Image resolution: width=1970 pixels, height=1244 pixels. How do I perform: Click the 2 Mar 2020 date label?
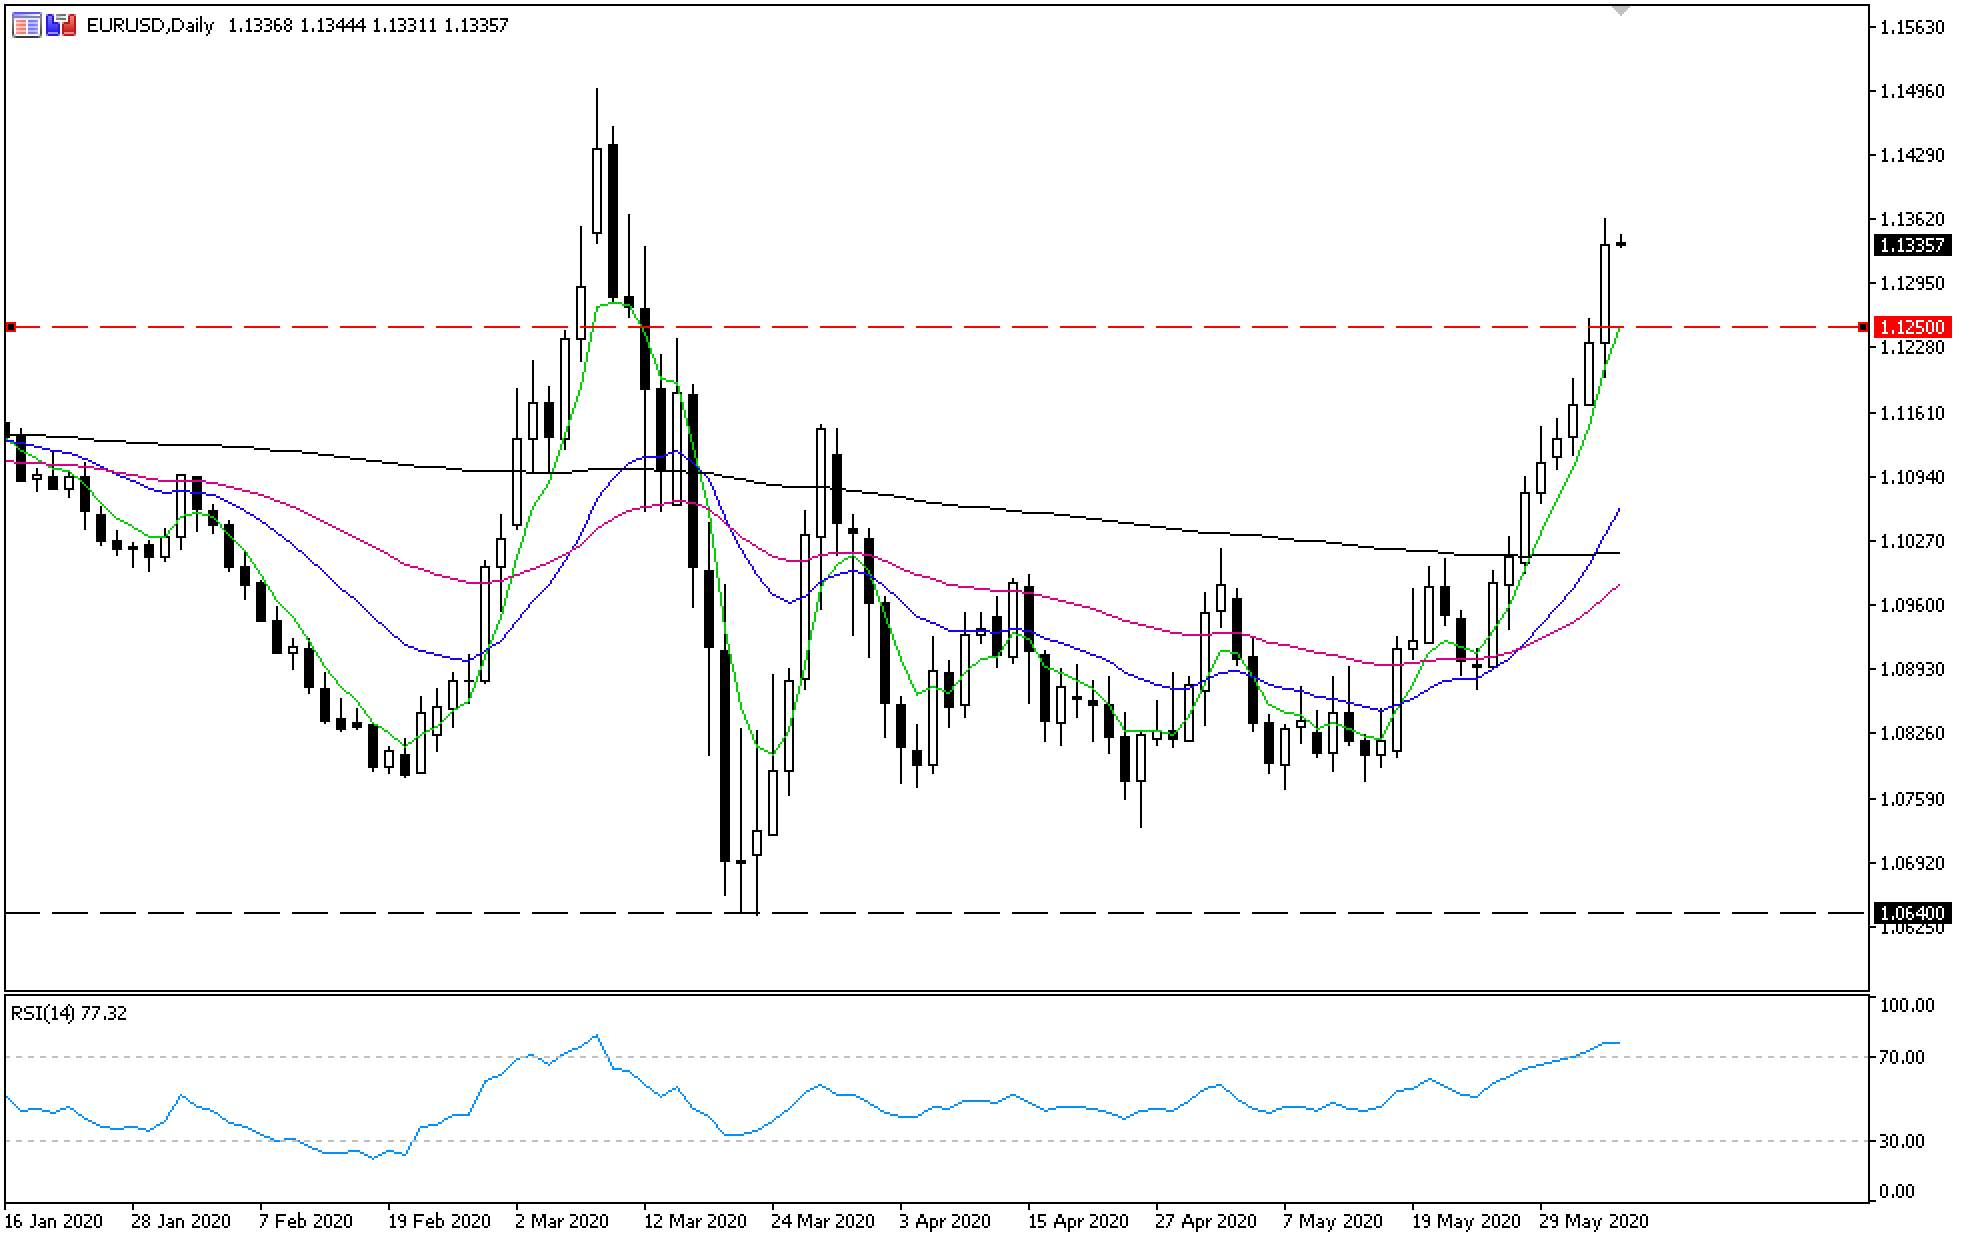[x=562, y=1221]
